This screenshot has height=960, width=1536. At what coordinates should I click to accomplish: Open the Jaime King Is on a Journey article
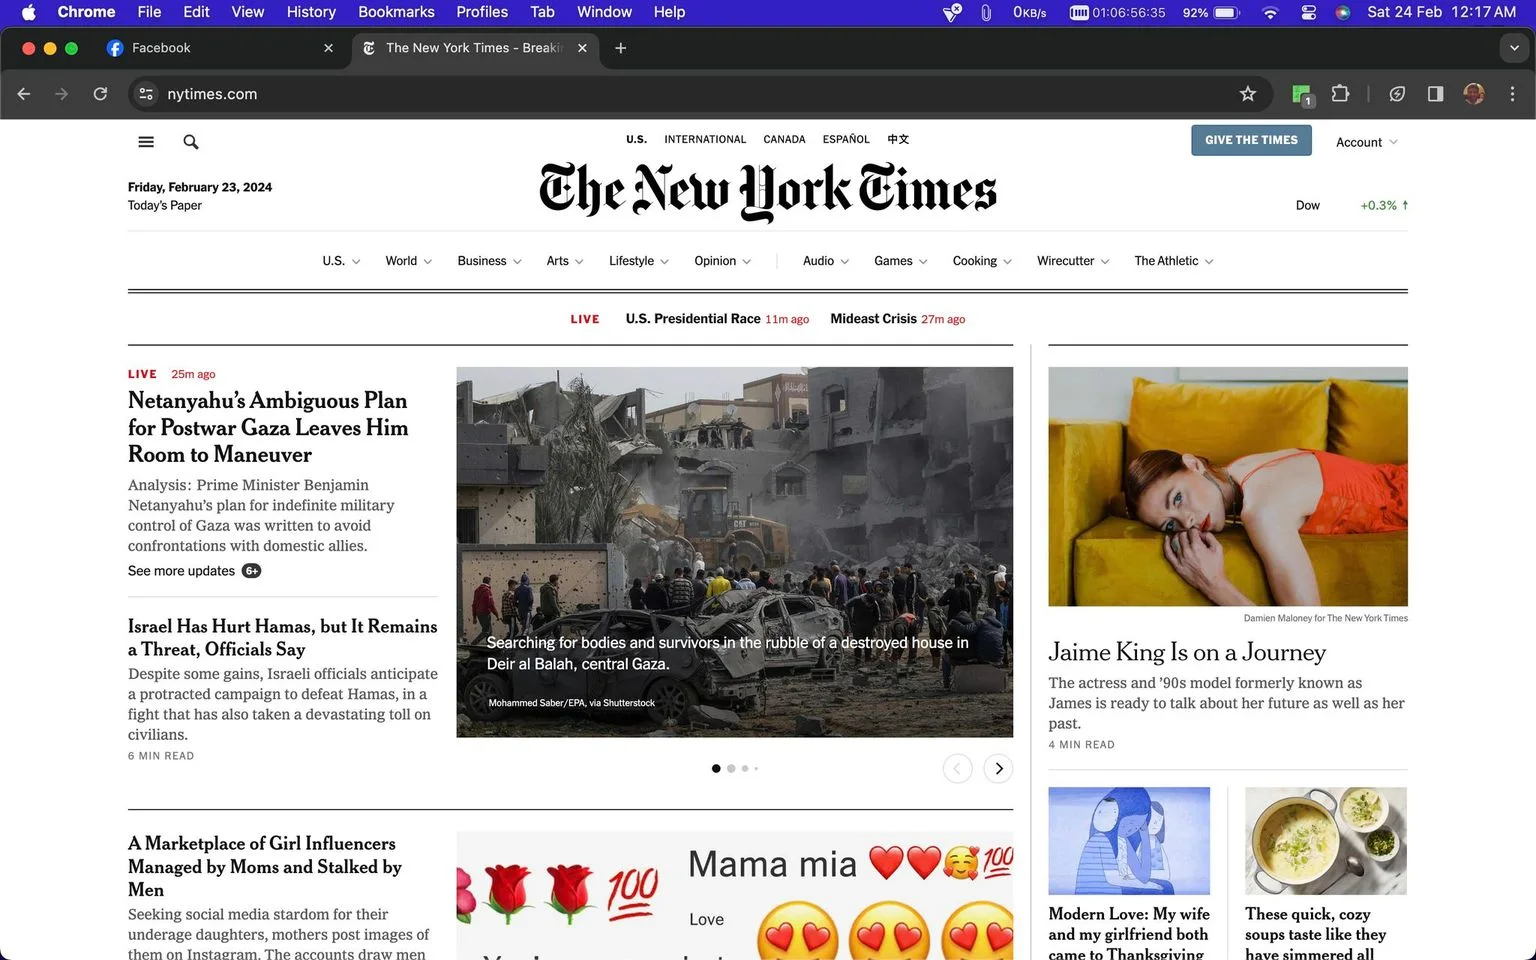(x=1187, y=652)
